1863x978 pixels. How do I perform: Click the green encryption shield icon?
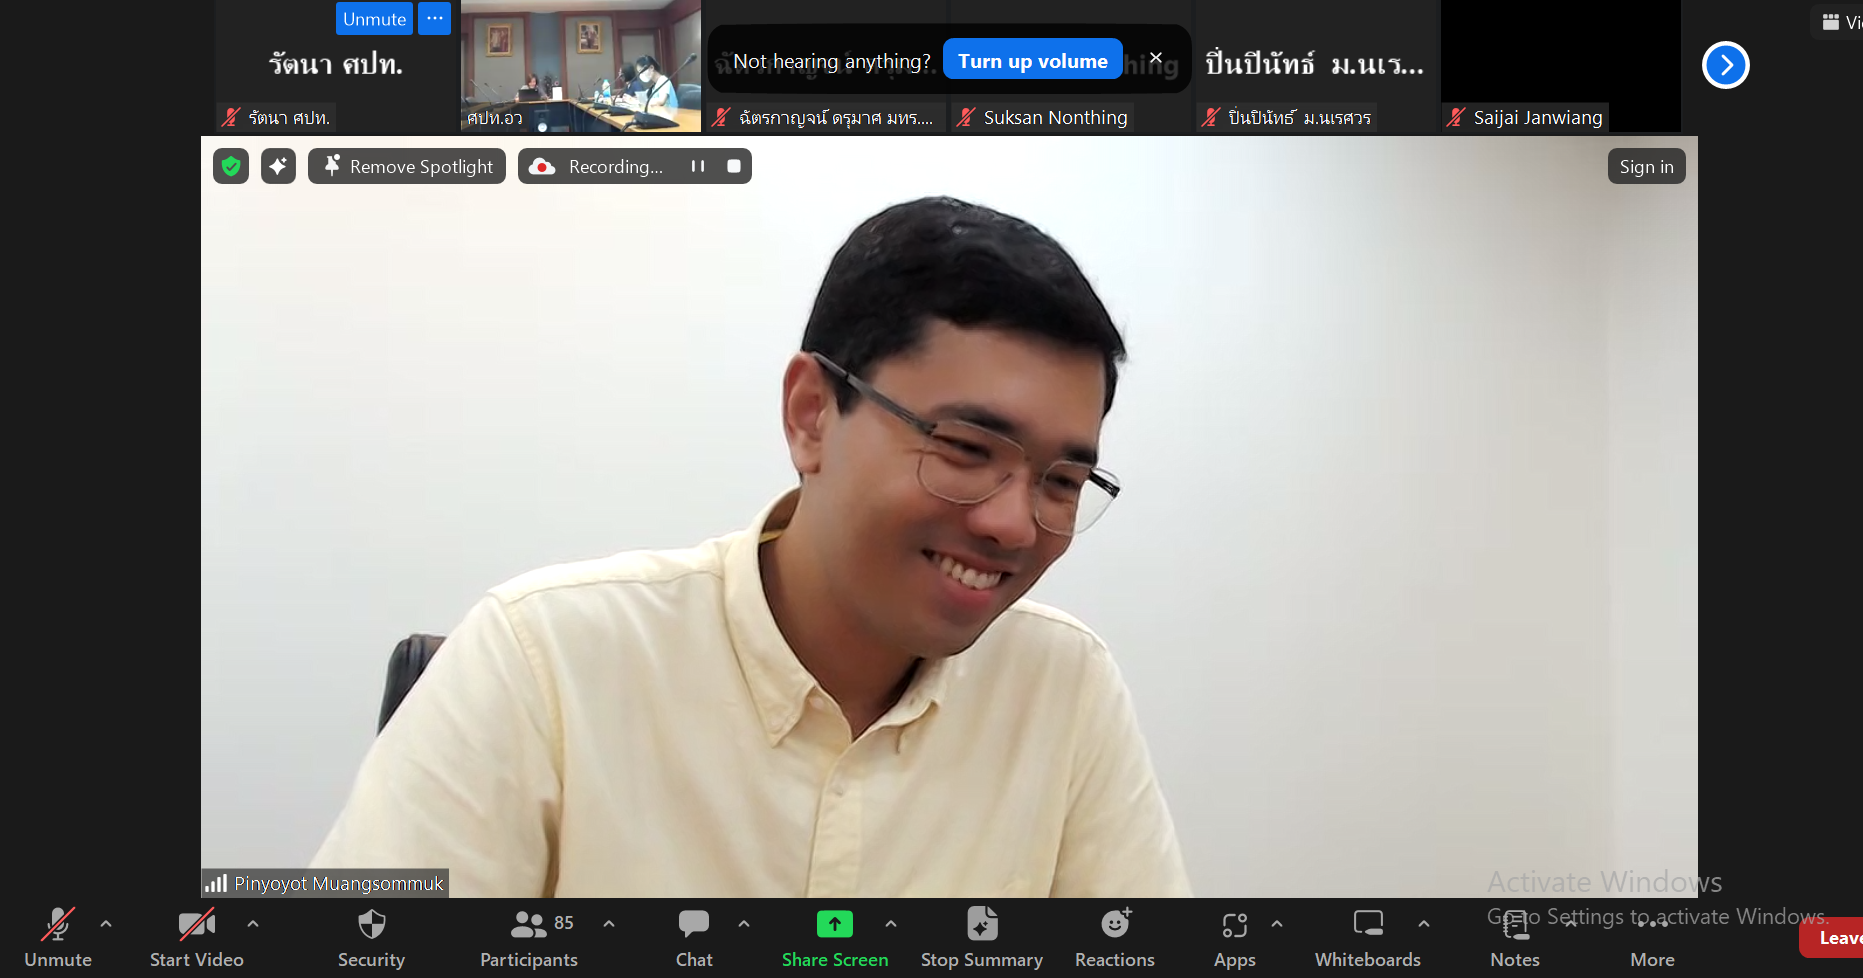click(231, 166)
